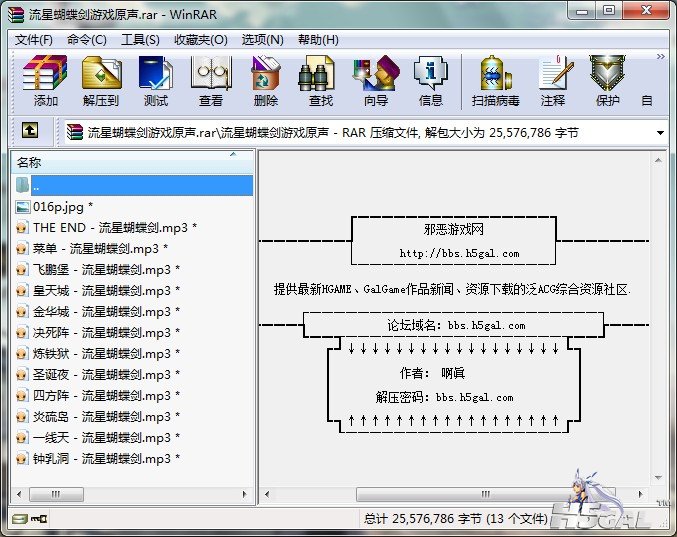Click comment pane horizontal scrollbar thumb
Screen dimensions: 677x537
(486, 494)
